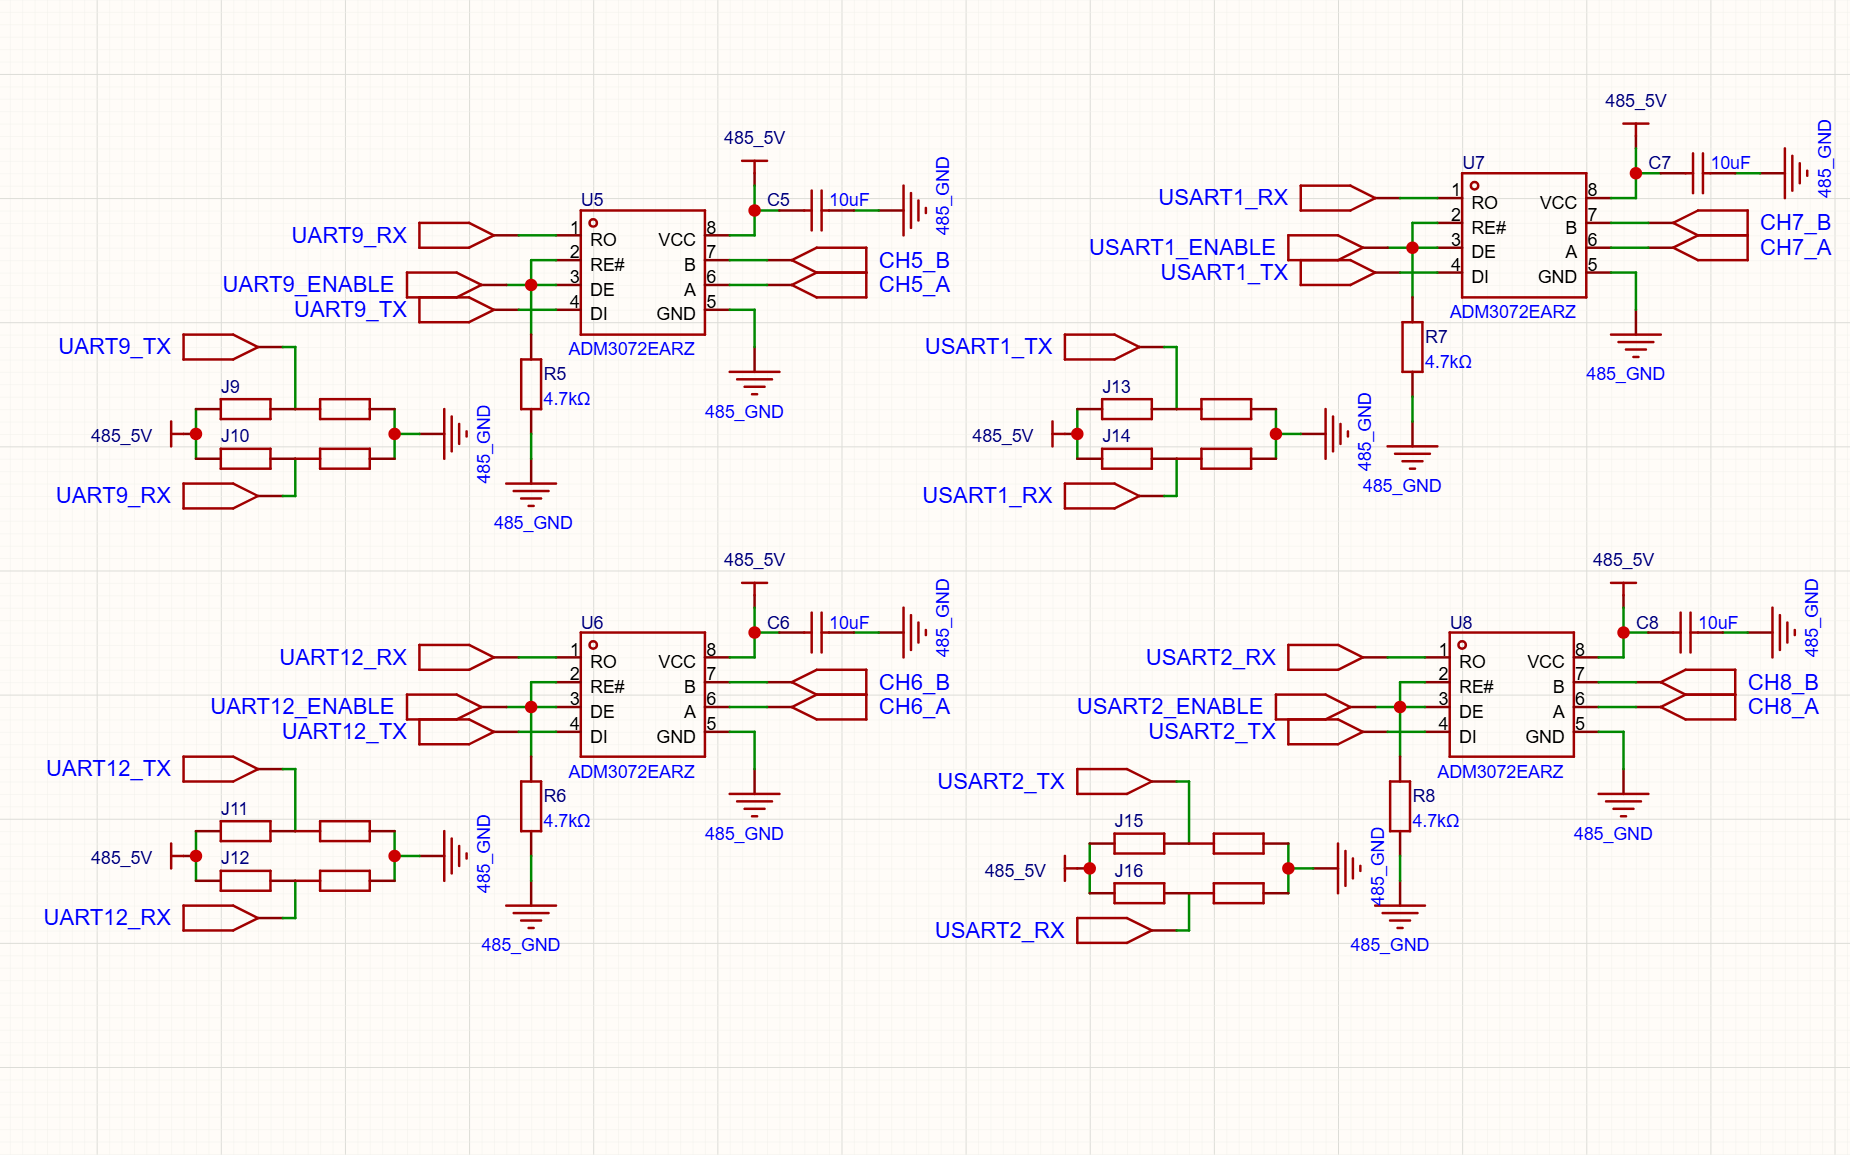Select the U5 ADM3072EARZ chip body
Image resolution: width=1850 pixels, height=1155 pixels.
click(x=643, y=272)
